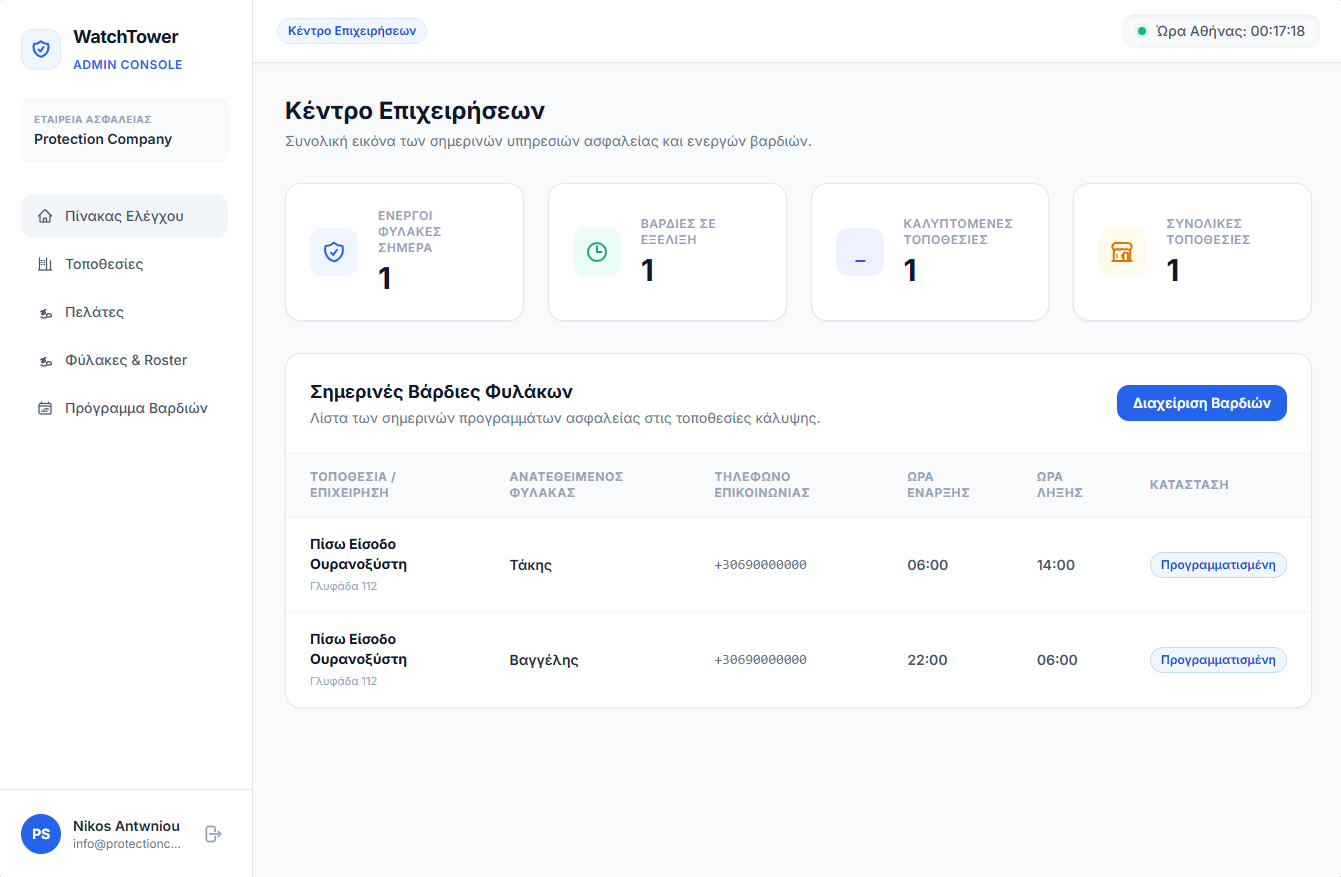This screenshot has height=877, width=1341.
Task: Click the Ώρα Έναρξης column header
Action: coord(938,485)
